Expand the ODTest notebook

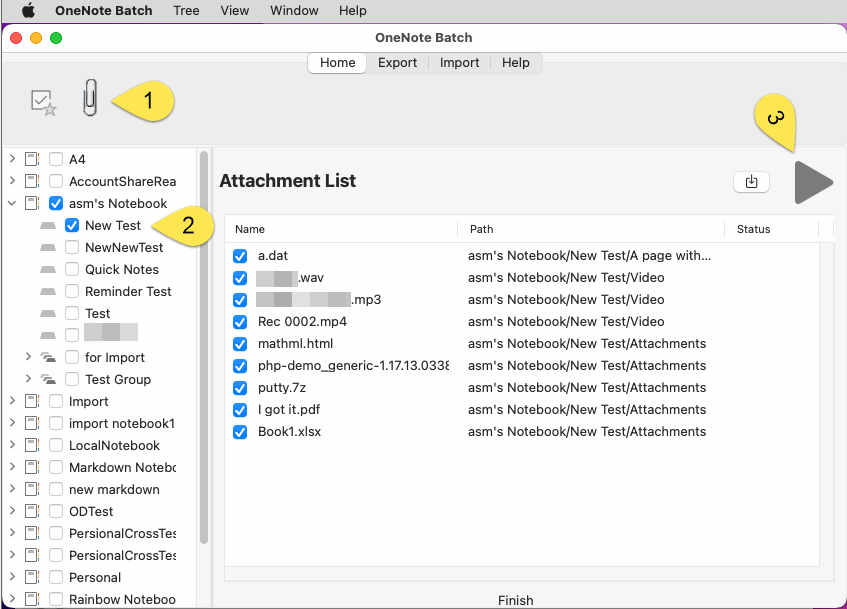click(12, 511)
